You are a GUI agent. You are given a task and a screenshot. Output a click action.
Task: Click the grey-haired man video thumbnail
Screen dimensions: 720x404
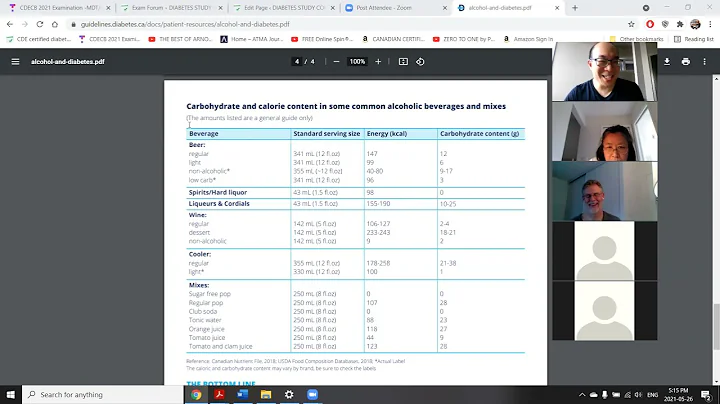tap(604, 191)
